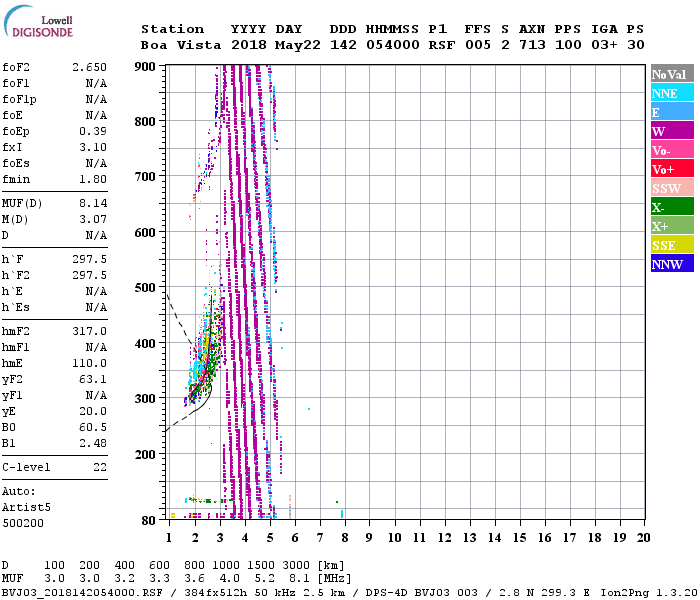Image resolution: width=700 pixels, height=600 pixels.
Task: Select the W magenta legend swatch
Action: pyautogui.click(x=672, y=130)
